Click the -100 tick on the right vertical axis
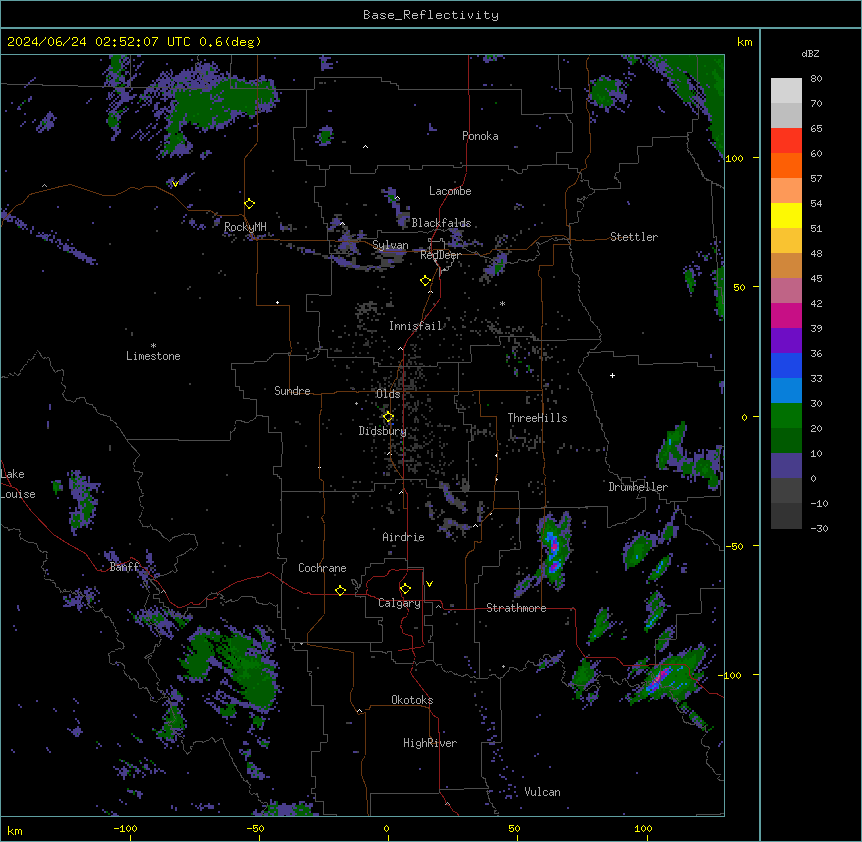 [x=731, y=675]
